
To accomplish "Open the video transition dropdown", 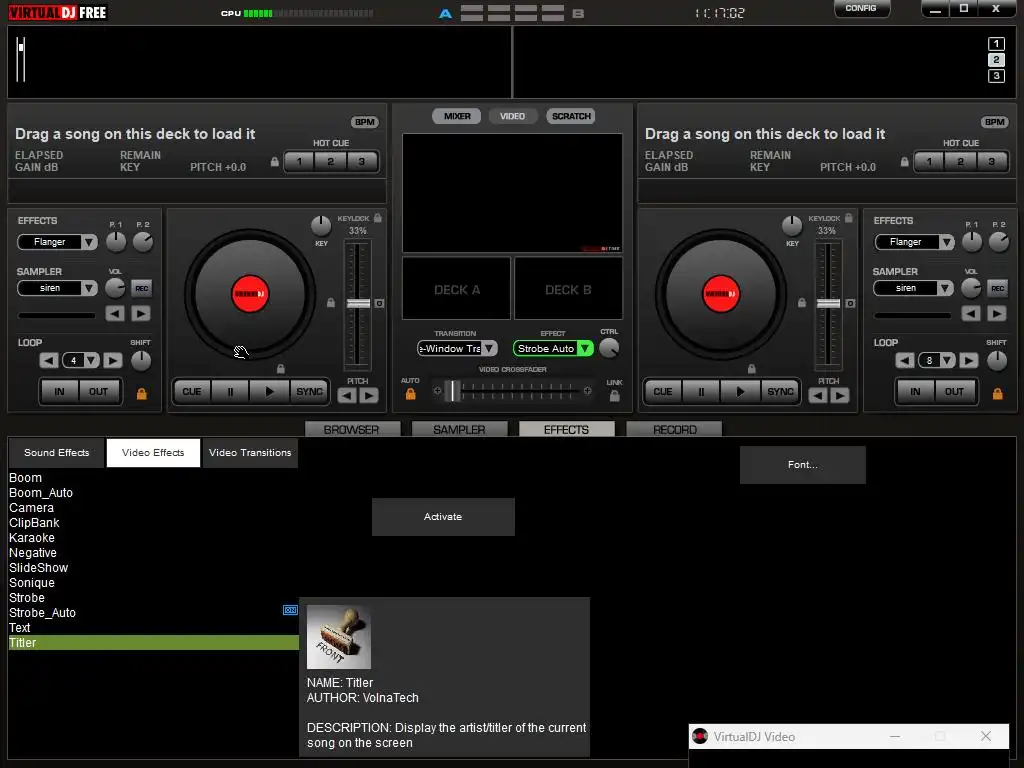I will [x=488, y=349].
